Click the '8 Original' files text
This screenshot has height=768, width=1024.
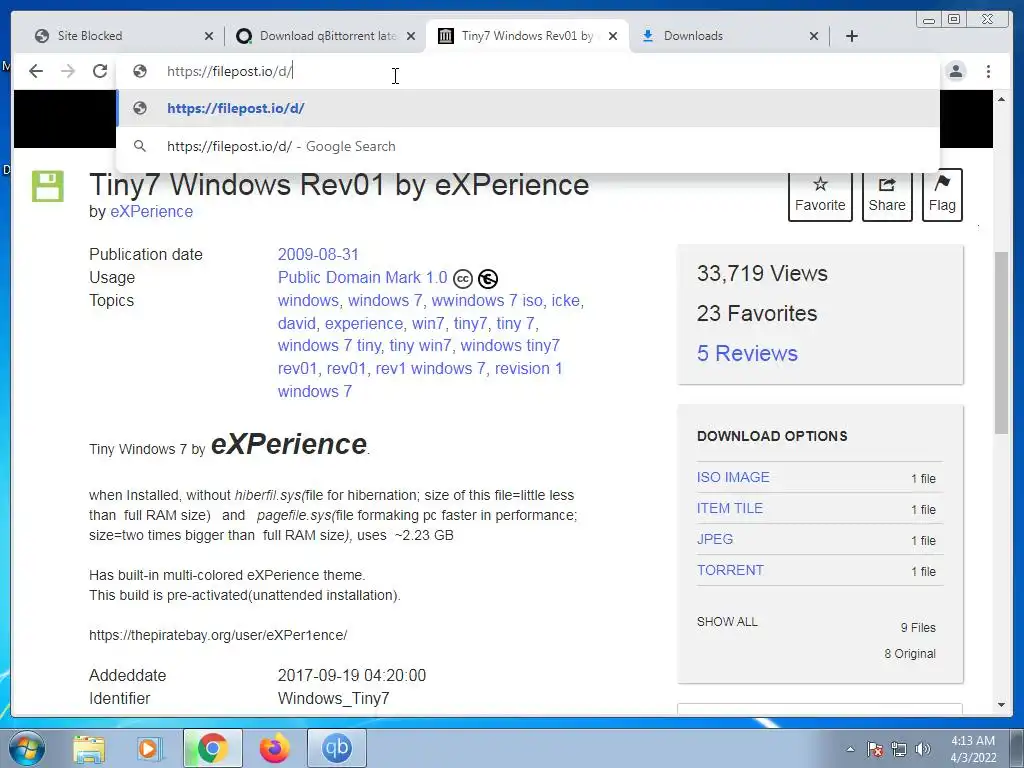point(910,654)
